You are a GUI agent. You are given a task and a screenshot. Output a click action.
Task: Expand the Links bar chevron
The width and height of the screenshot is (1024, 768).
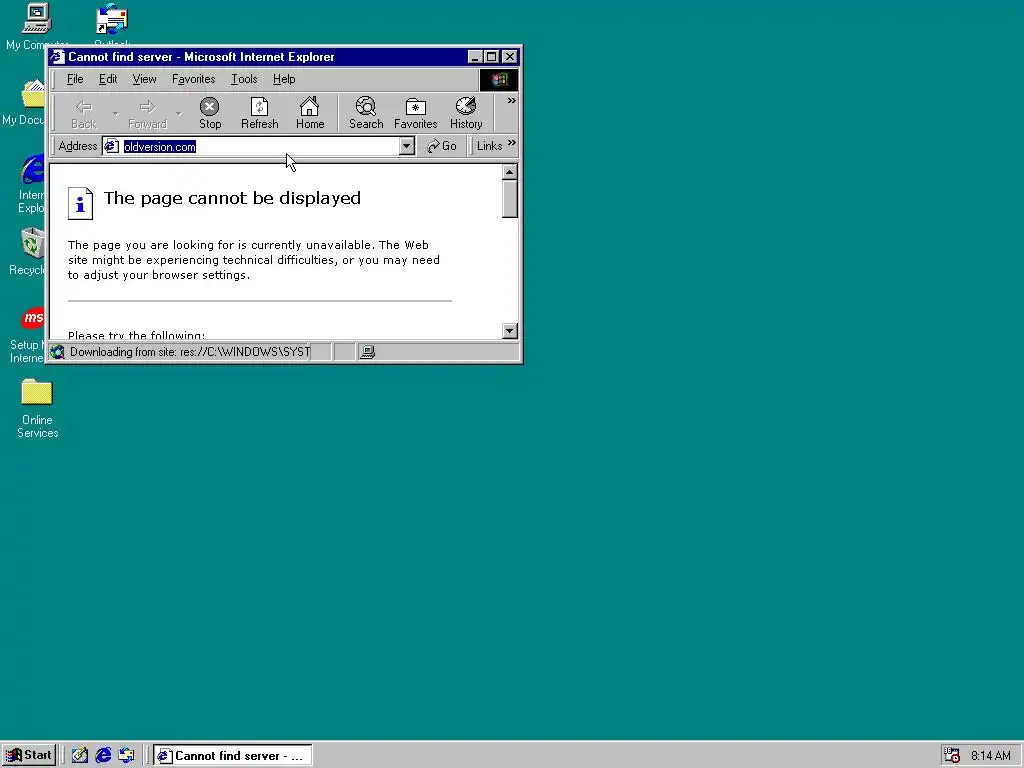[x=511, y=142]
